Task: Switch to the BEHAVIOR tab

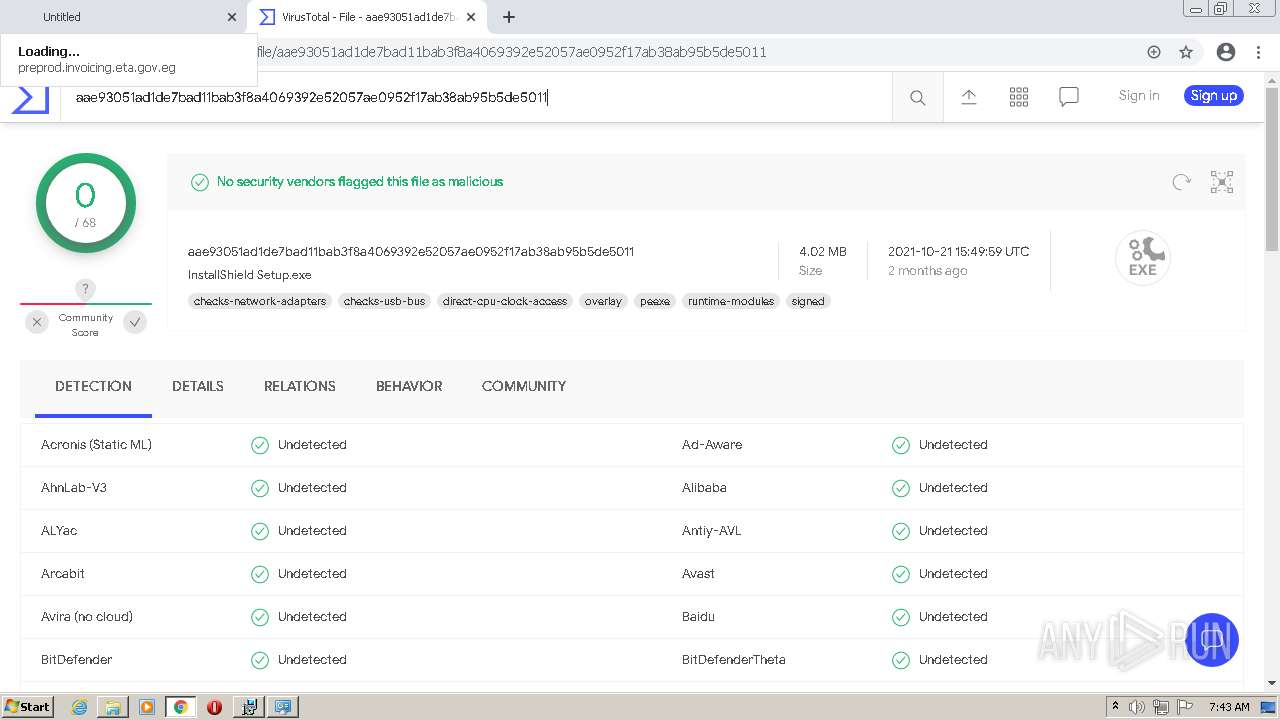Action: (409, 386)
